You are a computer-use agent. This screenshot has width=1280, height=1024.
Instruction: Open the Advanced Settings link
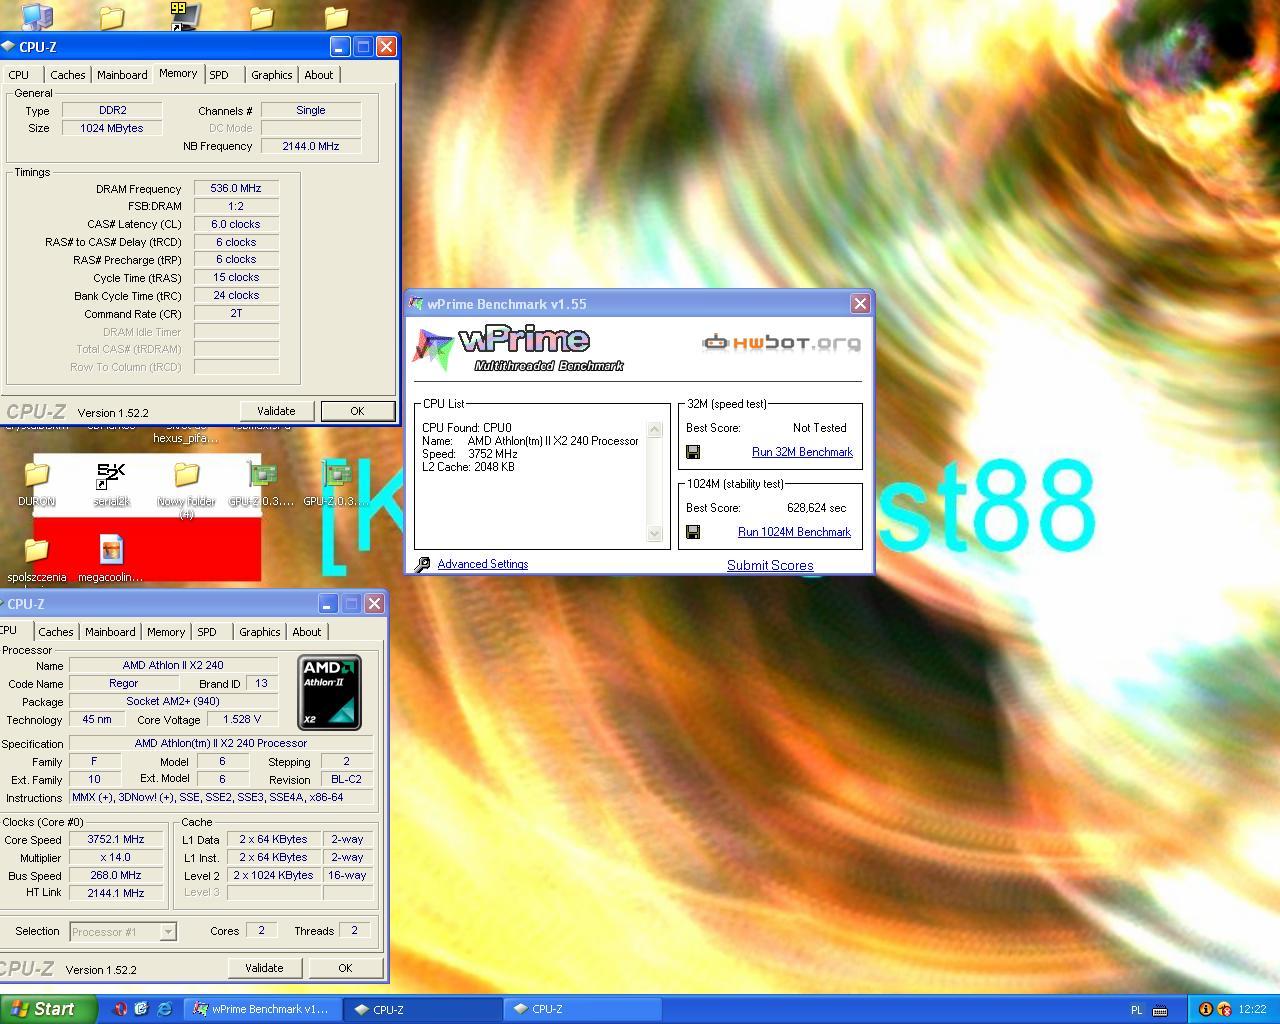(483, 564)
